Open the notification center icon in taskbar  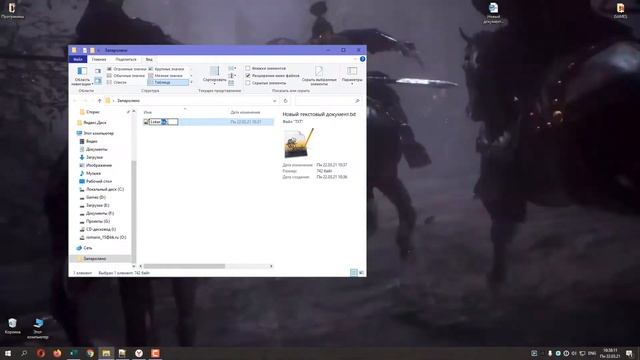(x=629, y=353)
